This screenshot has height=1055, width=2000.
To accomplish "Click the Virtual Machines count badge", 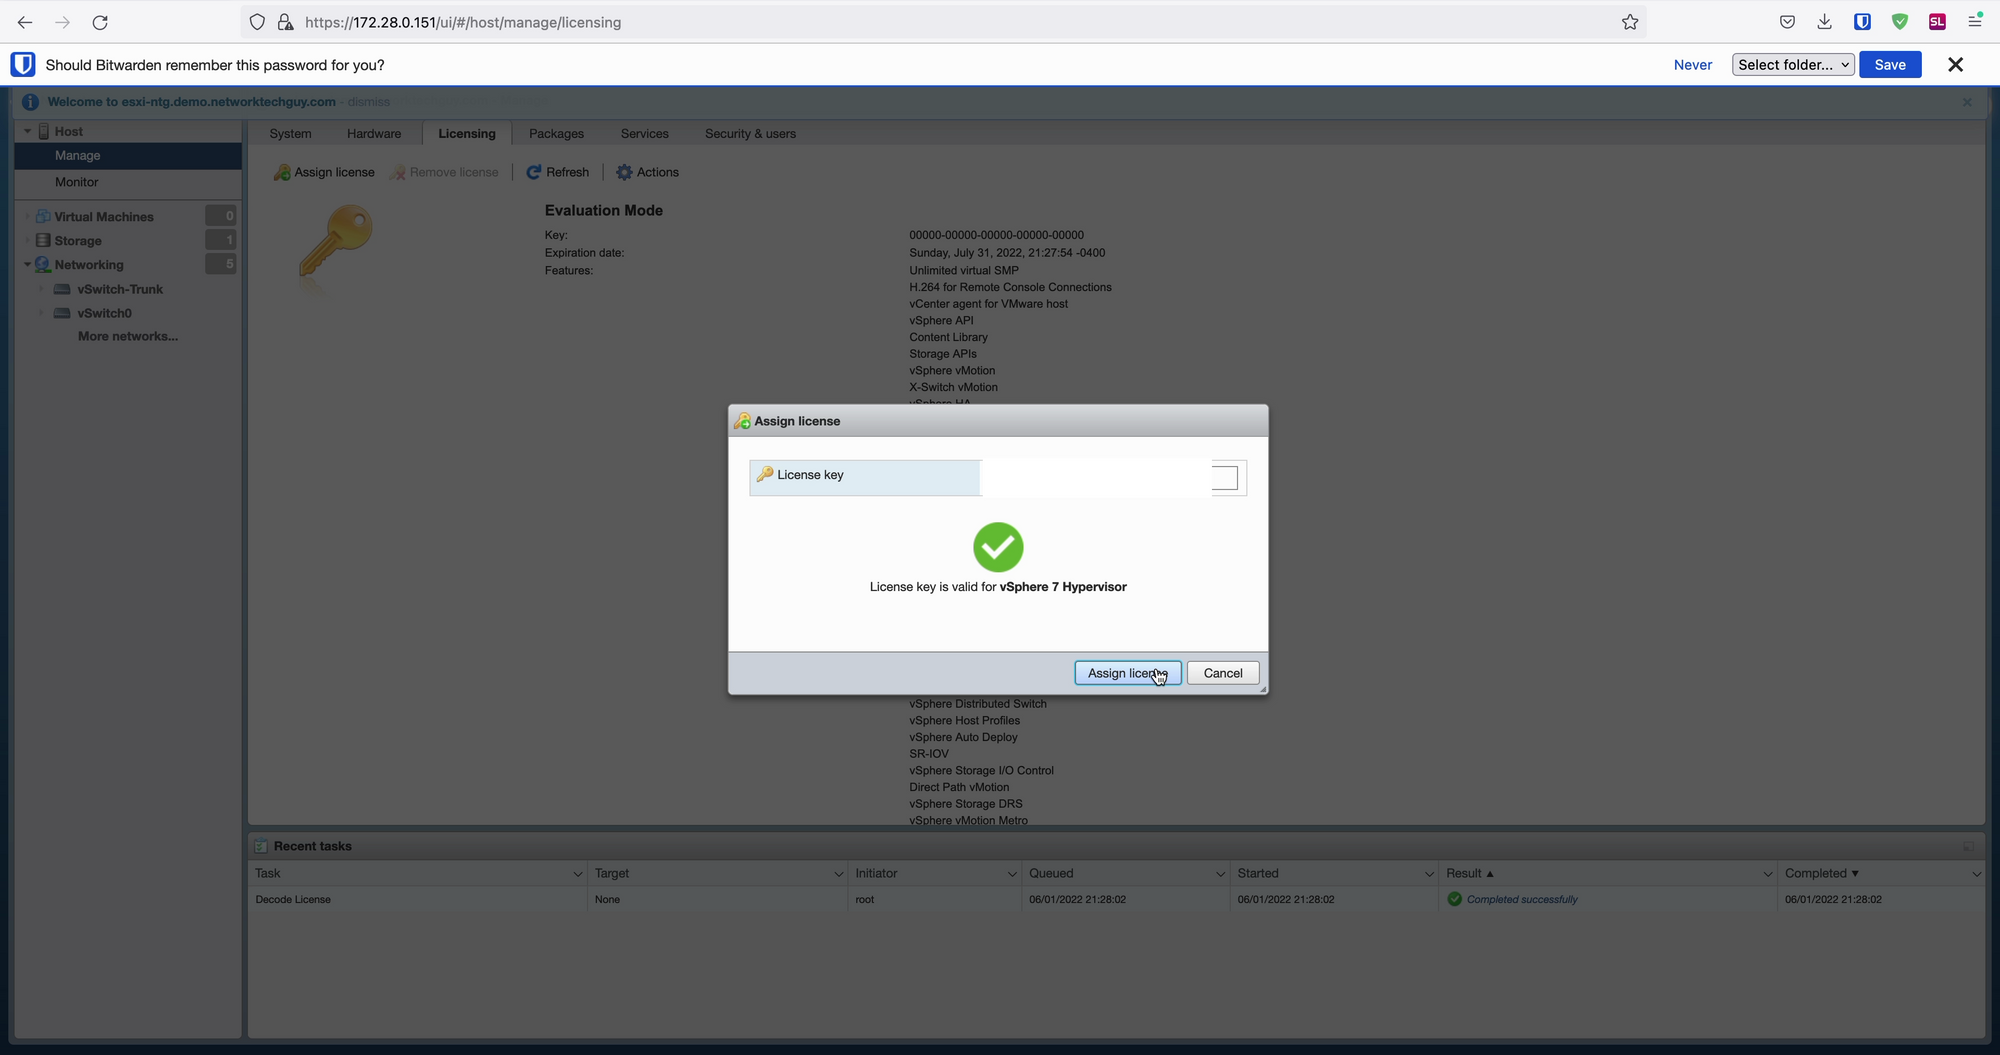I will 221,216.
